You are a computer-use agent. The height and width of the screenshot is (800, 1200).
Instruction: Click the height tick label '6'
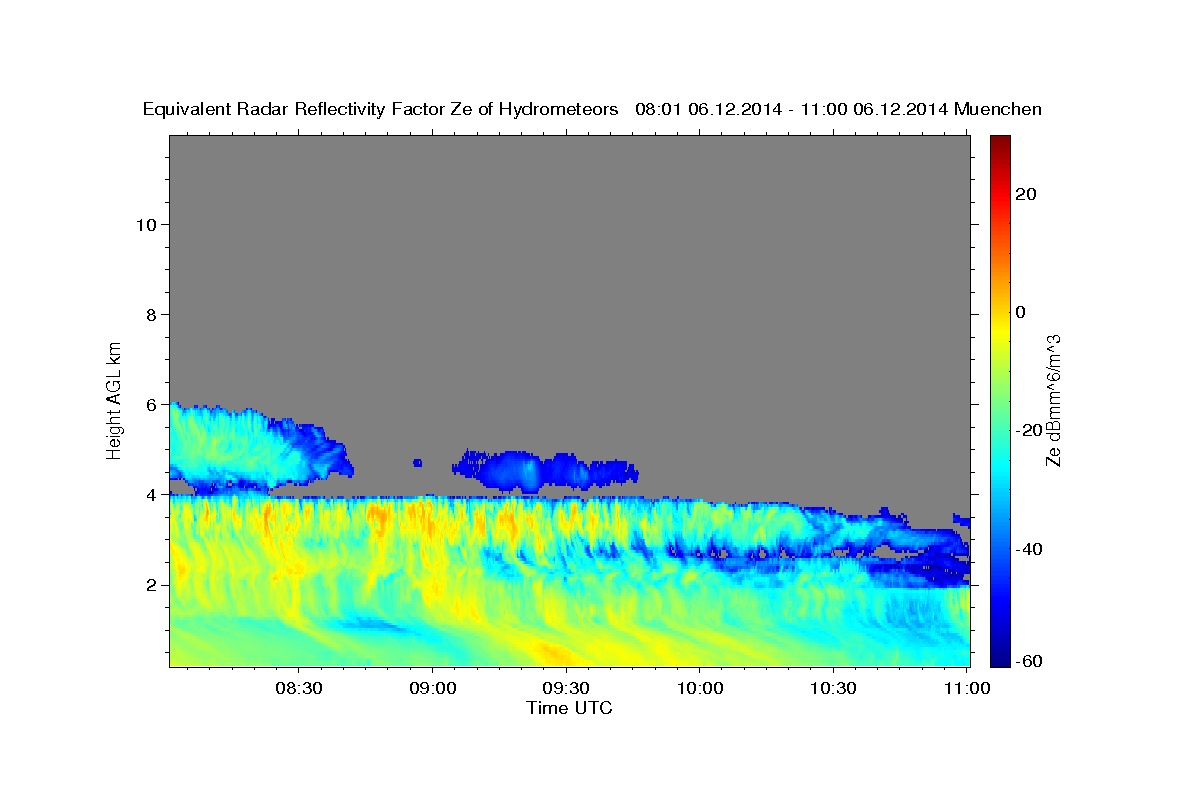pyautogui.click(x=152, y=404)
